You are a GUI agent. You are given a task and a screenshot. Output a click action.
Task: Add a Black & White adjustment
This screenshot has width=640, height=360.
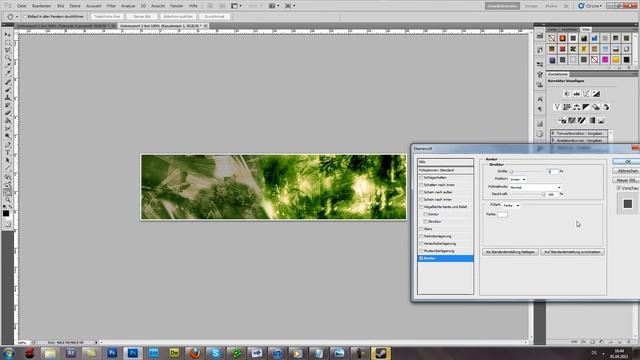(x=586, y=107)
